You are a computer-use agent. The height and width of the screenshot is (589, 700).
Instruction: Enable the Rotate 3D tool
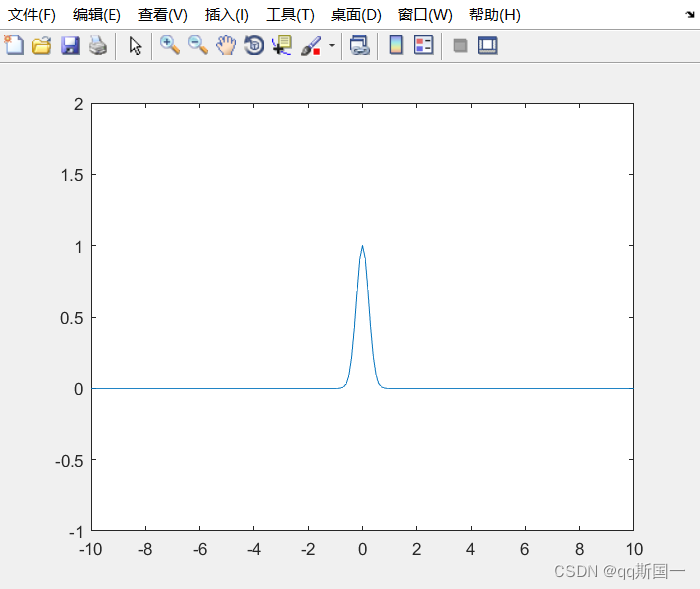coord(254,45)
